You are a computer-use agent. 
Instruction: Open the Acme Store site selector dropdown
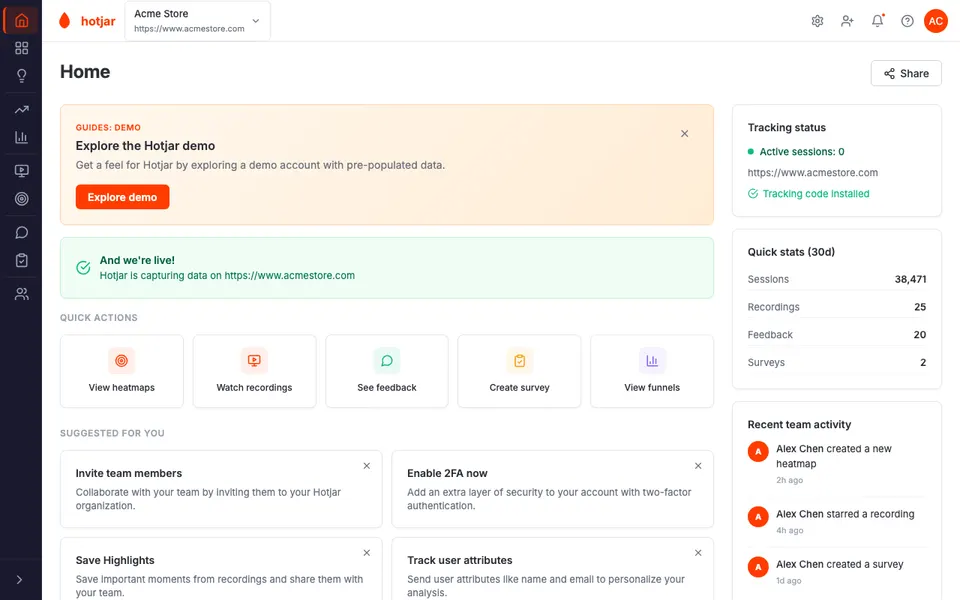(x=197, y=21)
